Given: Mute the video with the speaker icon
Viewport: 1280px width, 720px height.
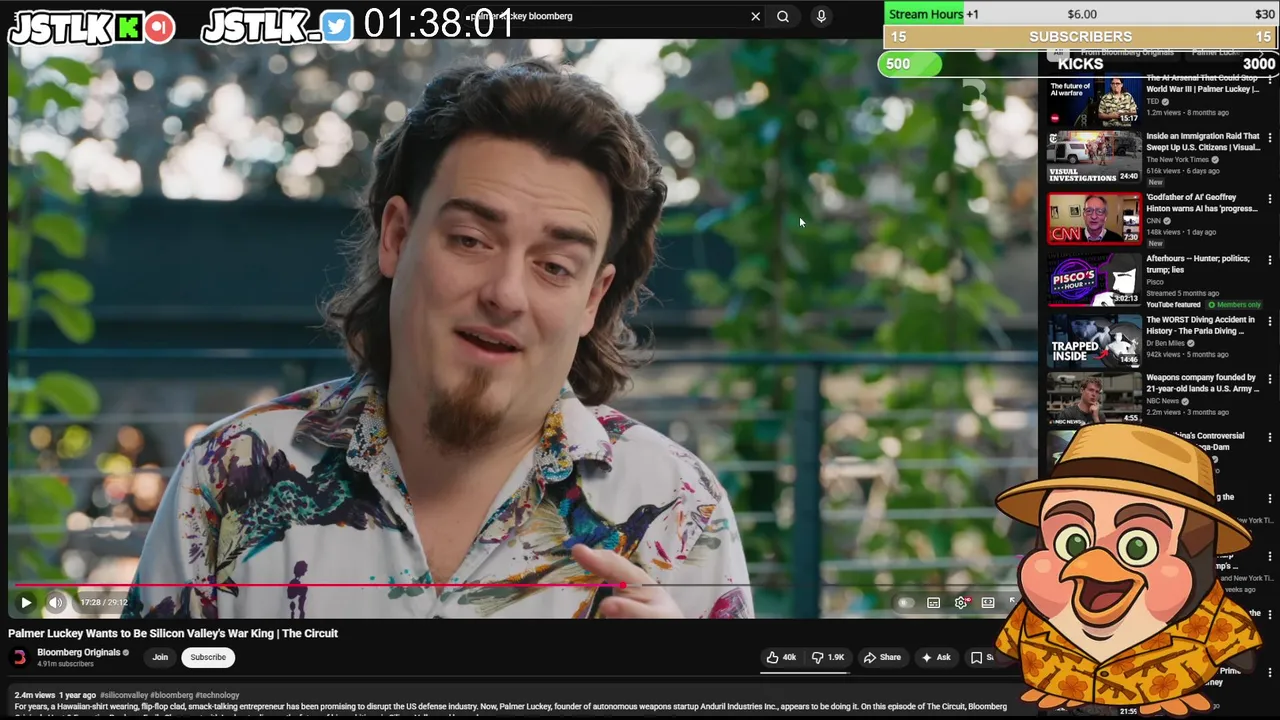Looking at the screenshot, I should (56, 602).
